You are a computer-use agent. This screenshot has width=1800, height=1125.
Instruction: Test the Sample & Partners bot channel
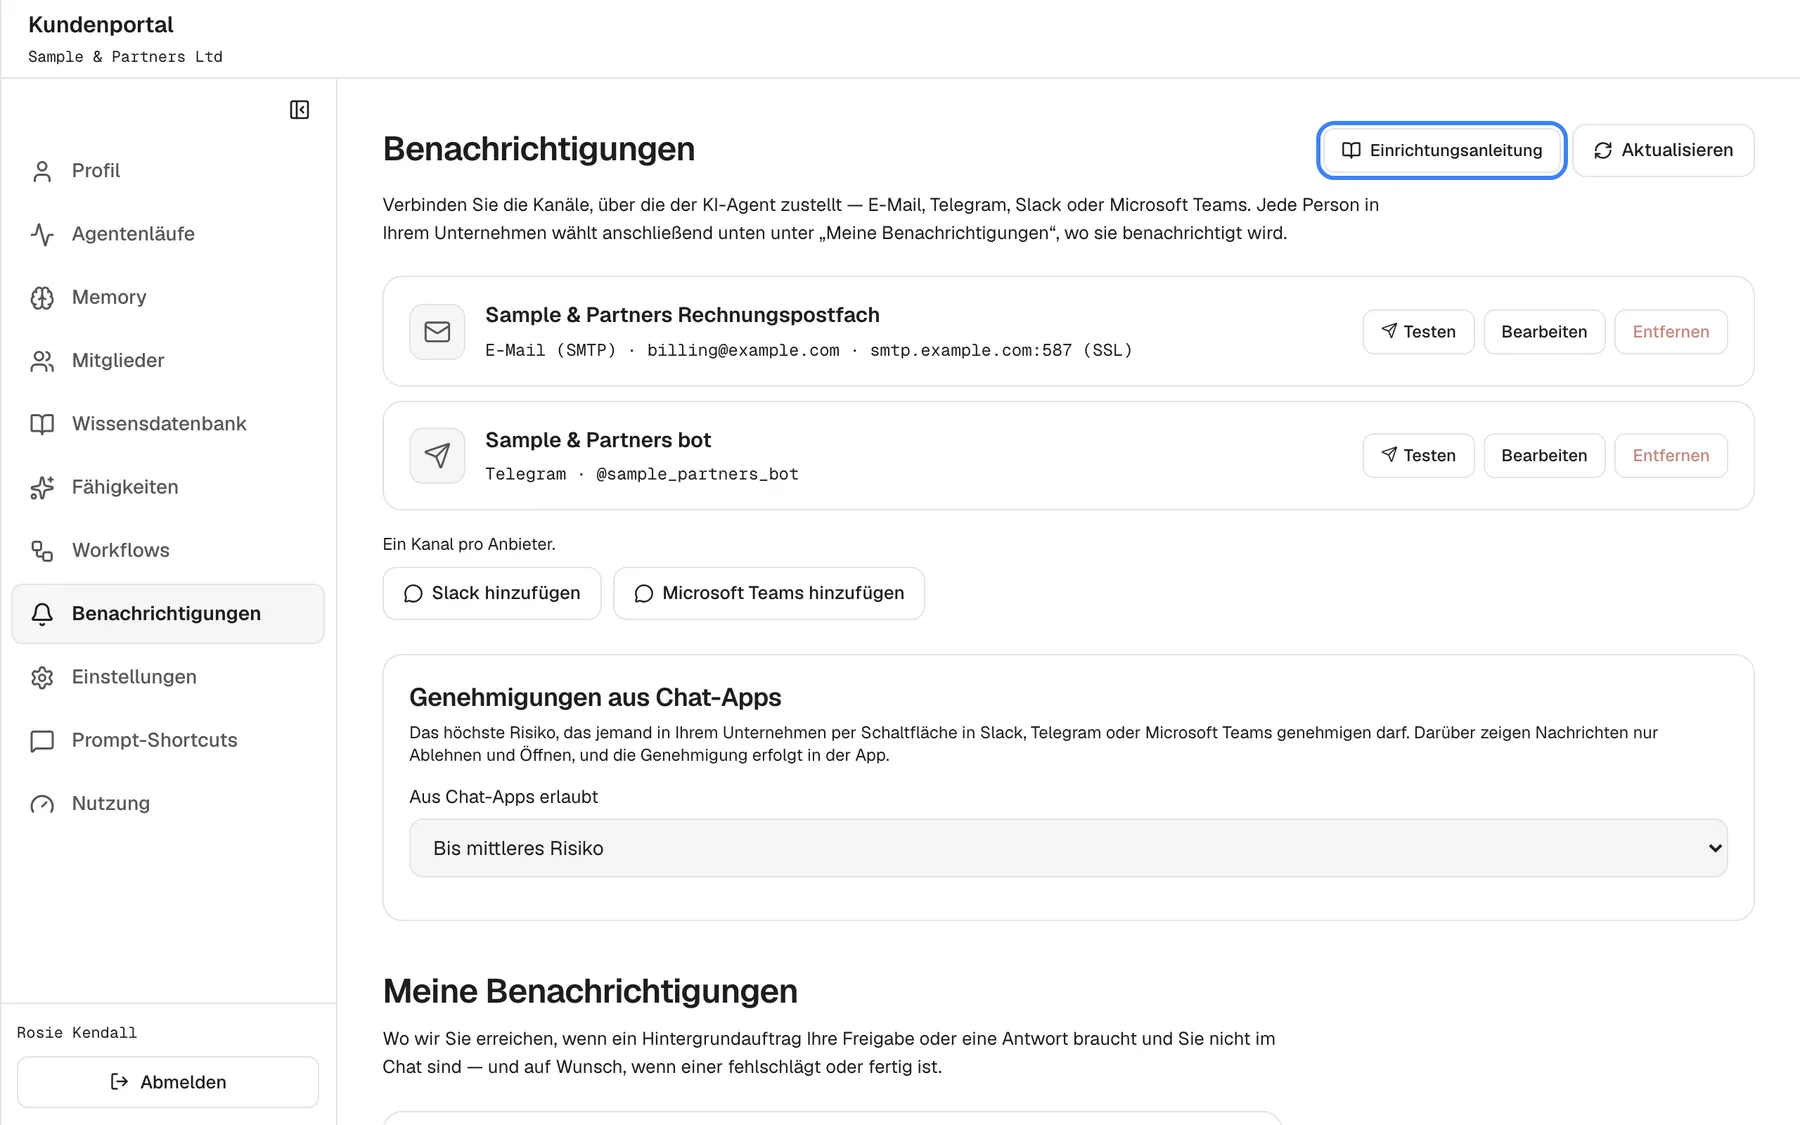point(1418,456)
